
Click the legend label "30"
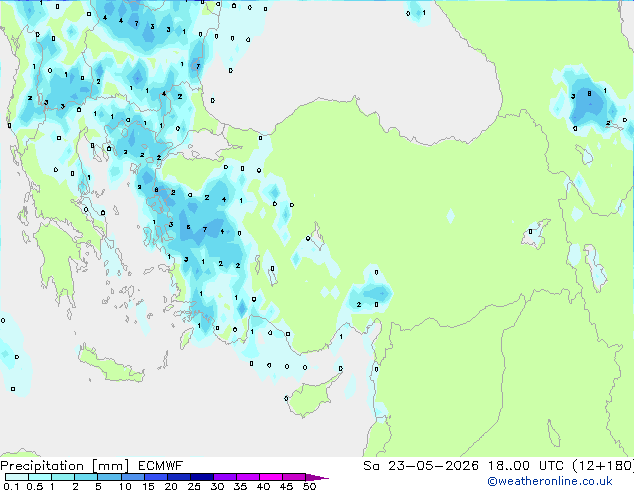point(217,486)
